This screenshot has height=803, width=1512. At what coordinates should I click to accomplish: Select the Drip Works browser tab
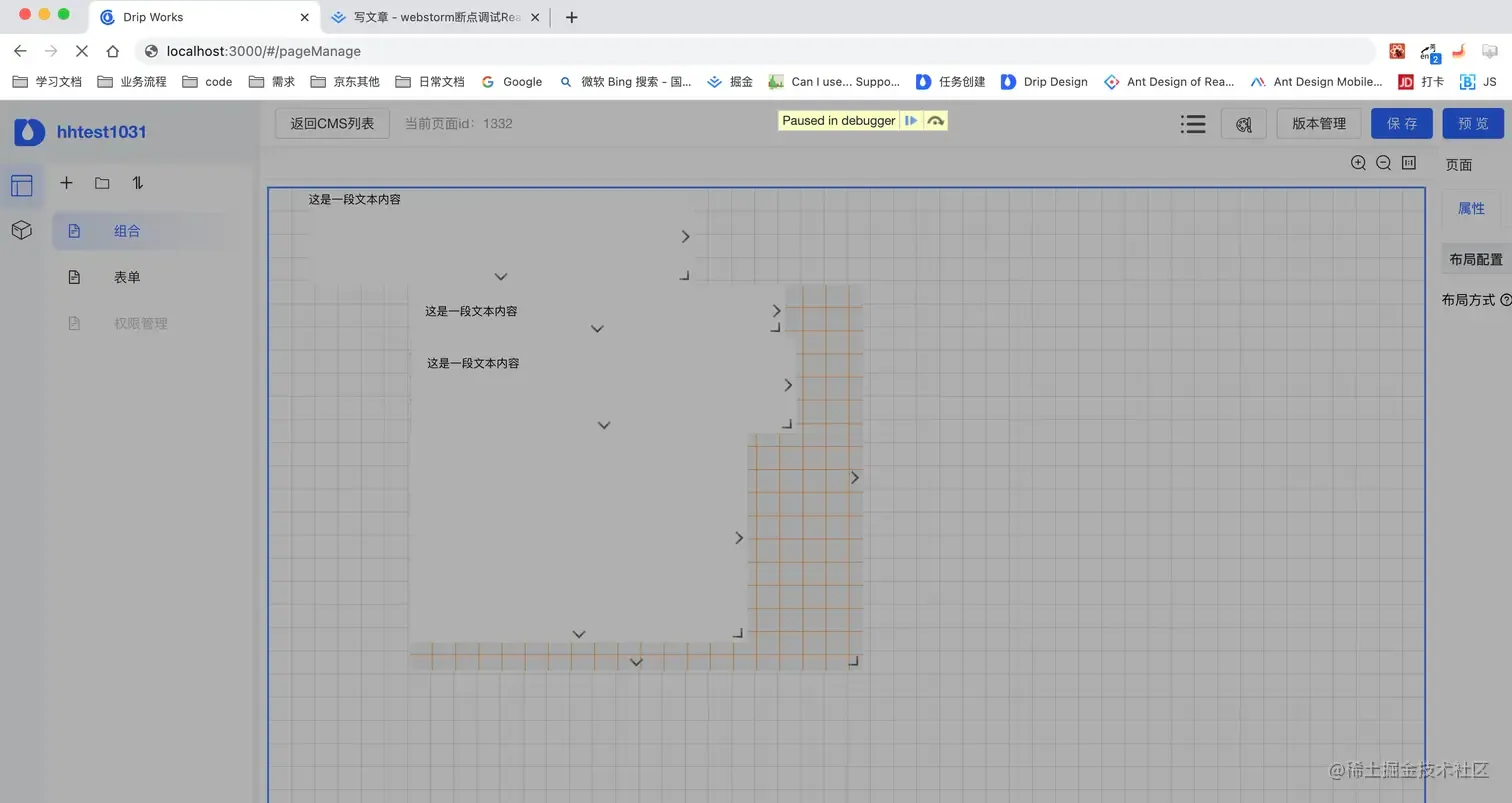tap(205, 17)
